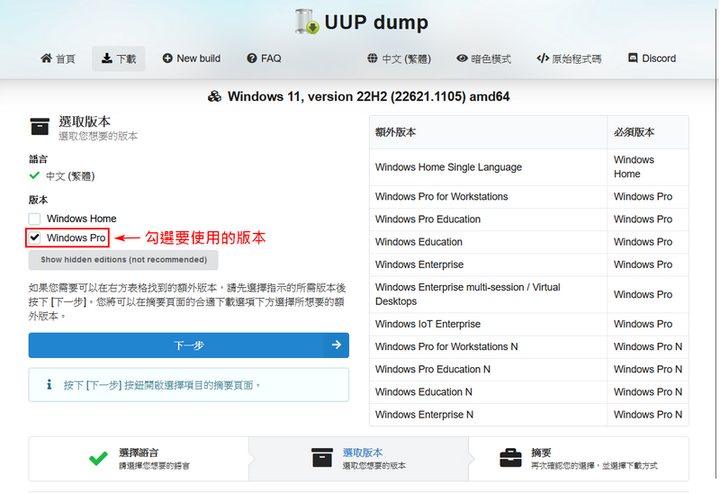
Task: Click Show hidden editions (not recommended) button
Action: tap(123, 260)
